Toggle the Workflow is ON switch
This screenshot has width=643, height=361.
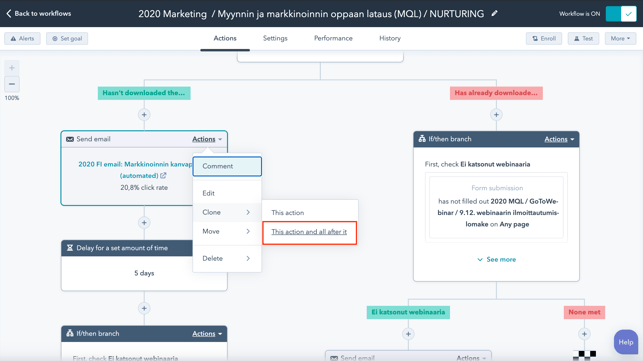(621, 14)
